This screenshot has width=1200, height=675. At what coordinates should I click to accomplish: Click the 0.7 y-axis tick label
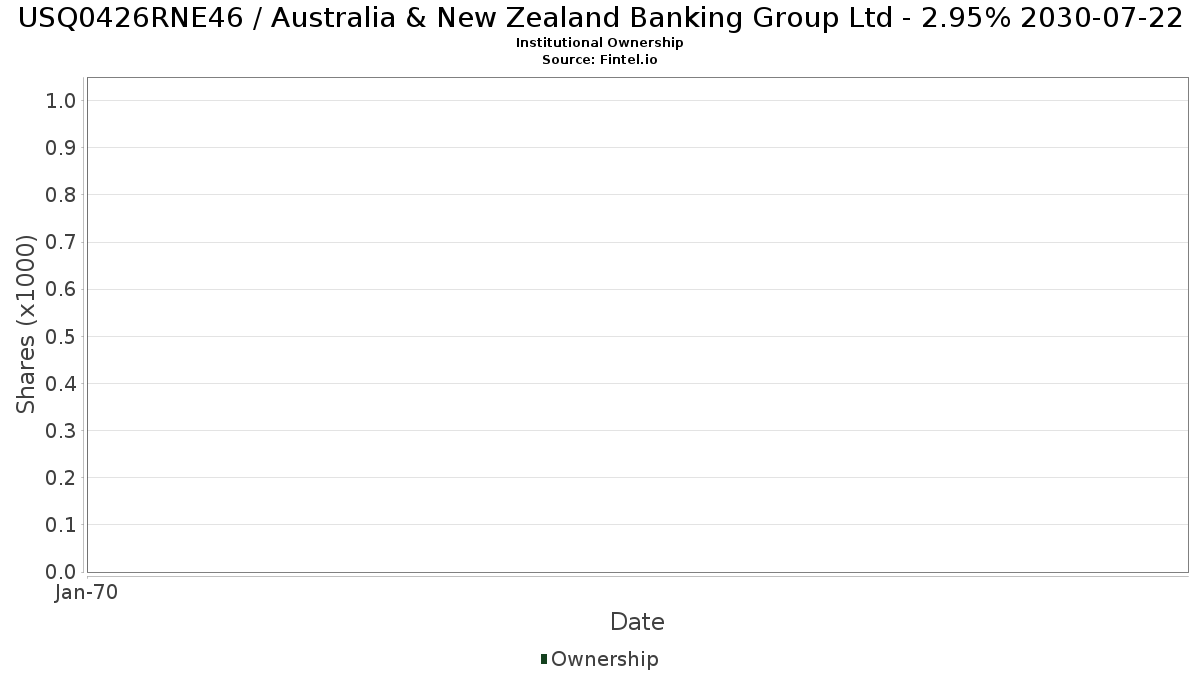pyautogui.click(x=61, y=242)
